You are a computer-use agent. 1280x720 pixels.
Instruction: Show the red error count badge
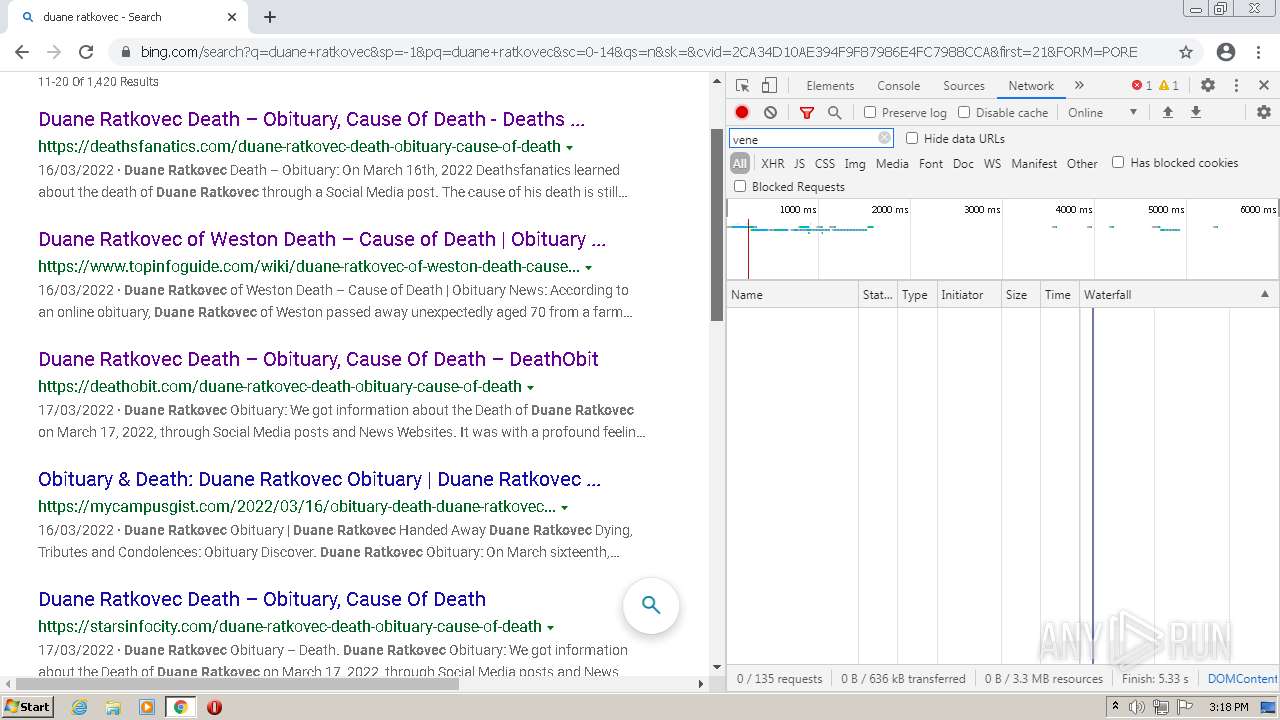pyautogui.click(x=1141, y=86)
